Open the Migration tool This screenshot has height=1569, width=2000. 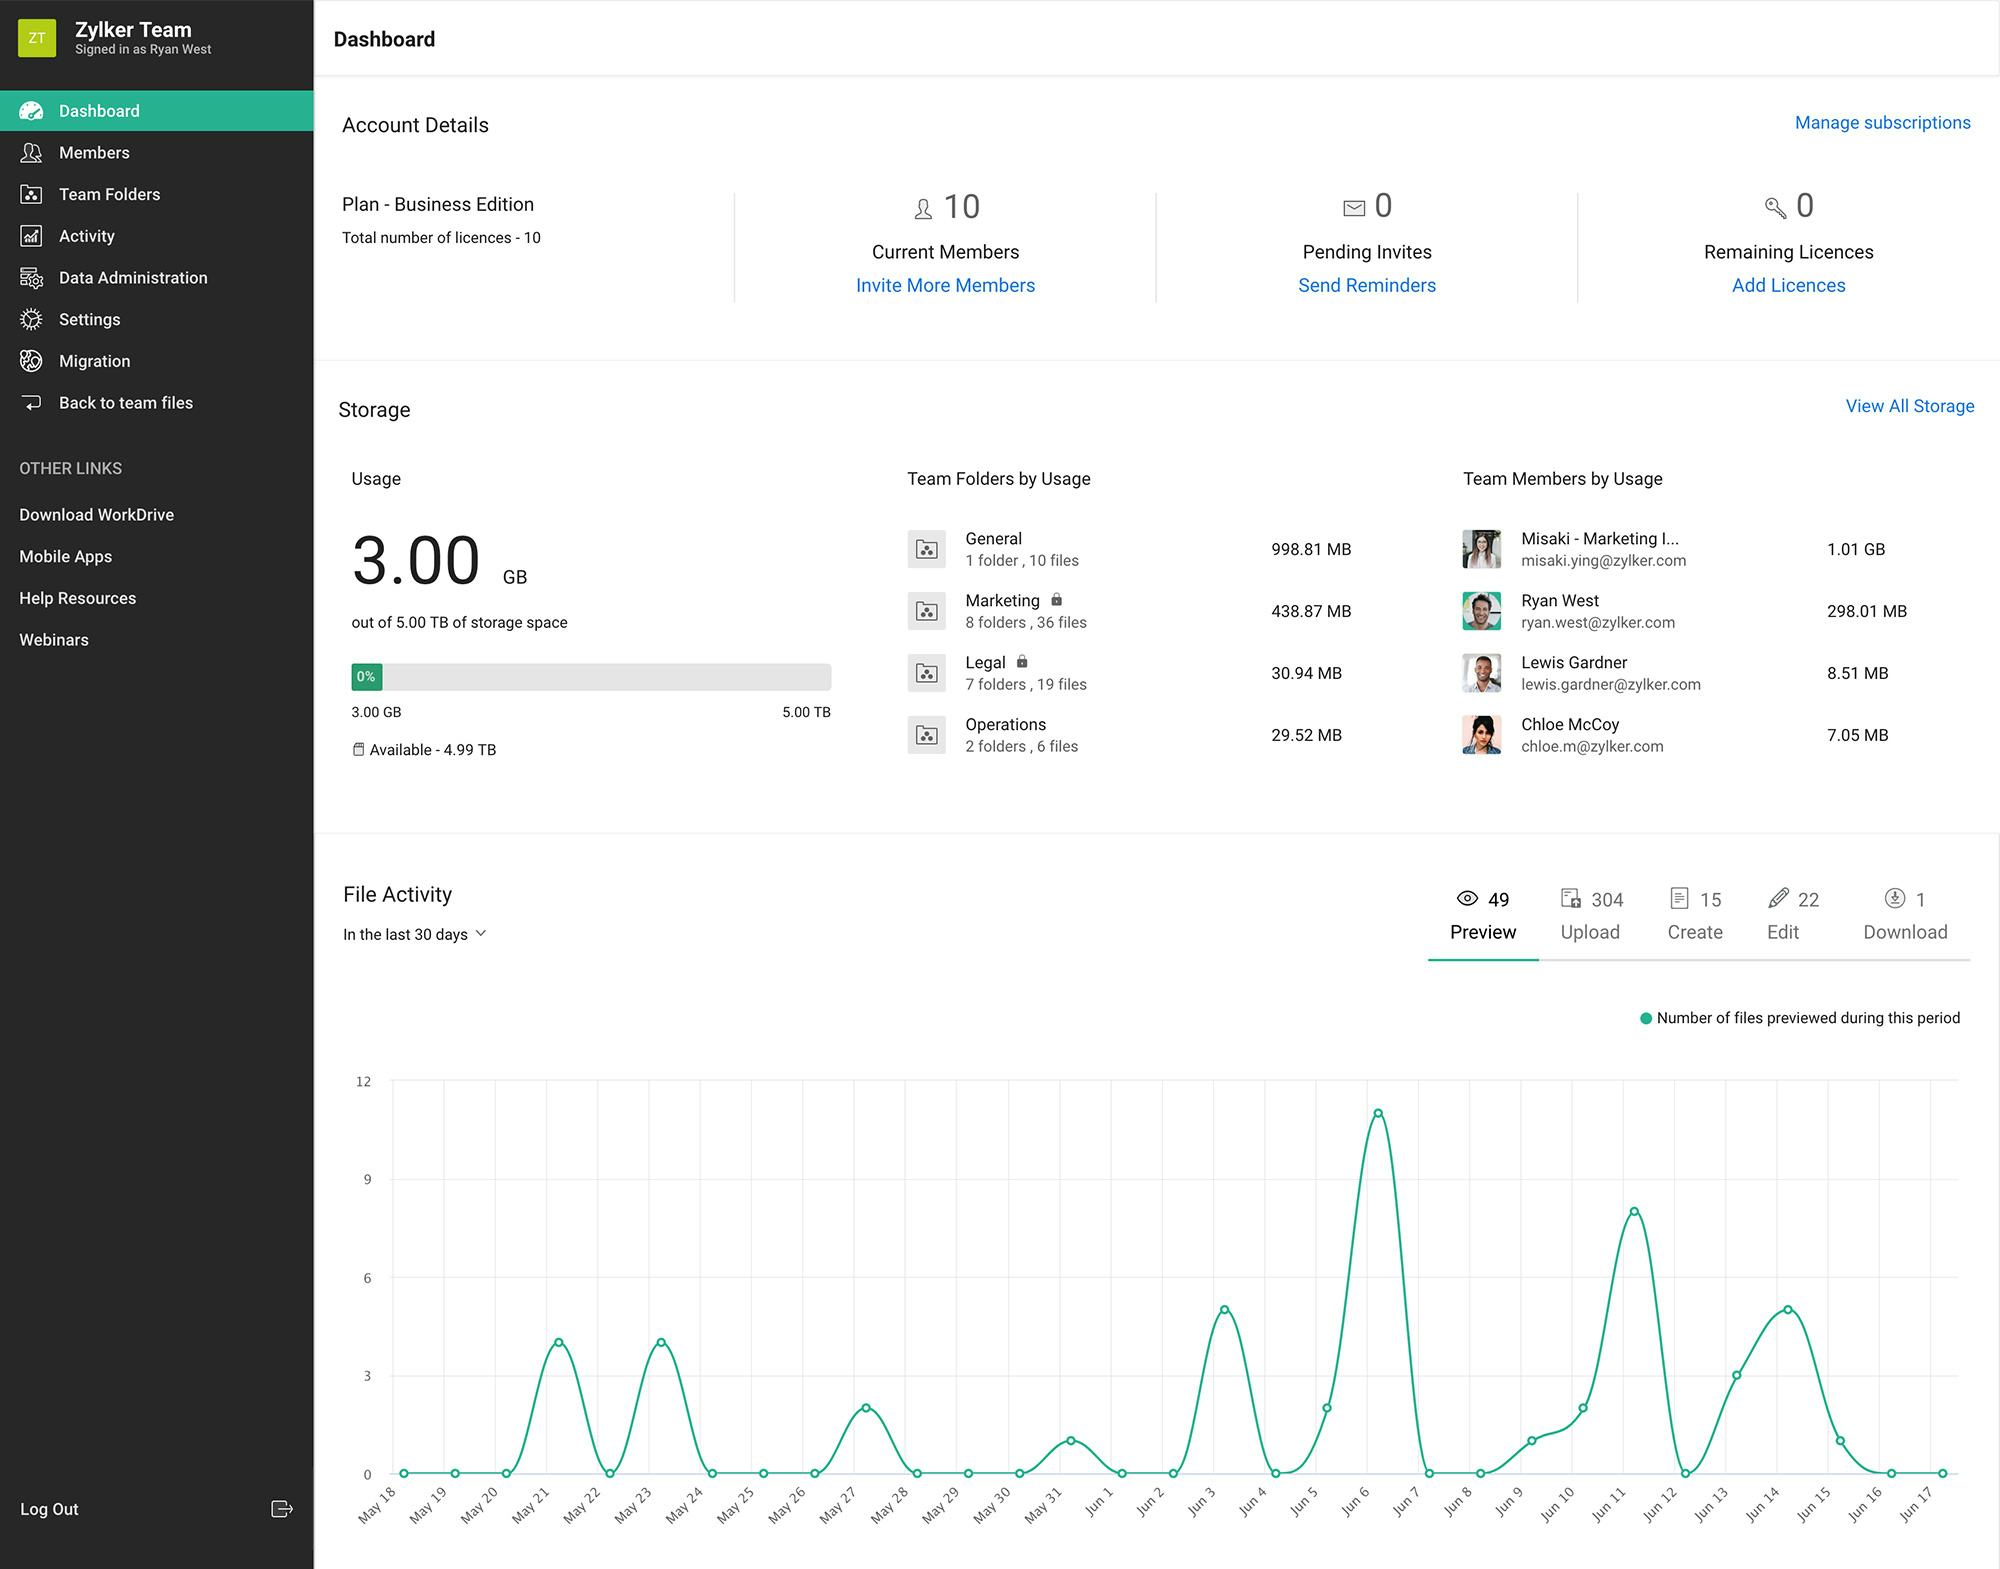(94, 361)
